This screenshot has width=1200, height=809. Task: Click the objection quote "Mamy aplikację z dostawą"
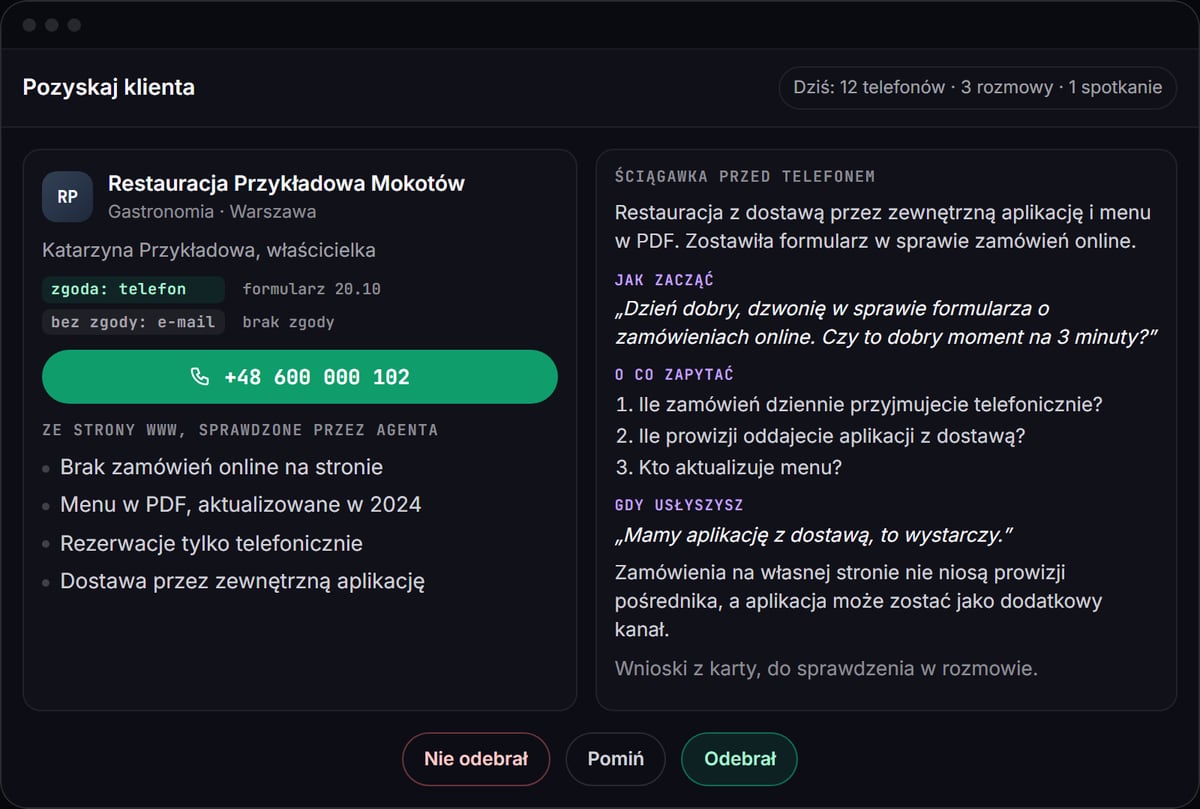tap(814, 535)
